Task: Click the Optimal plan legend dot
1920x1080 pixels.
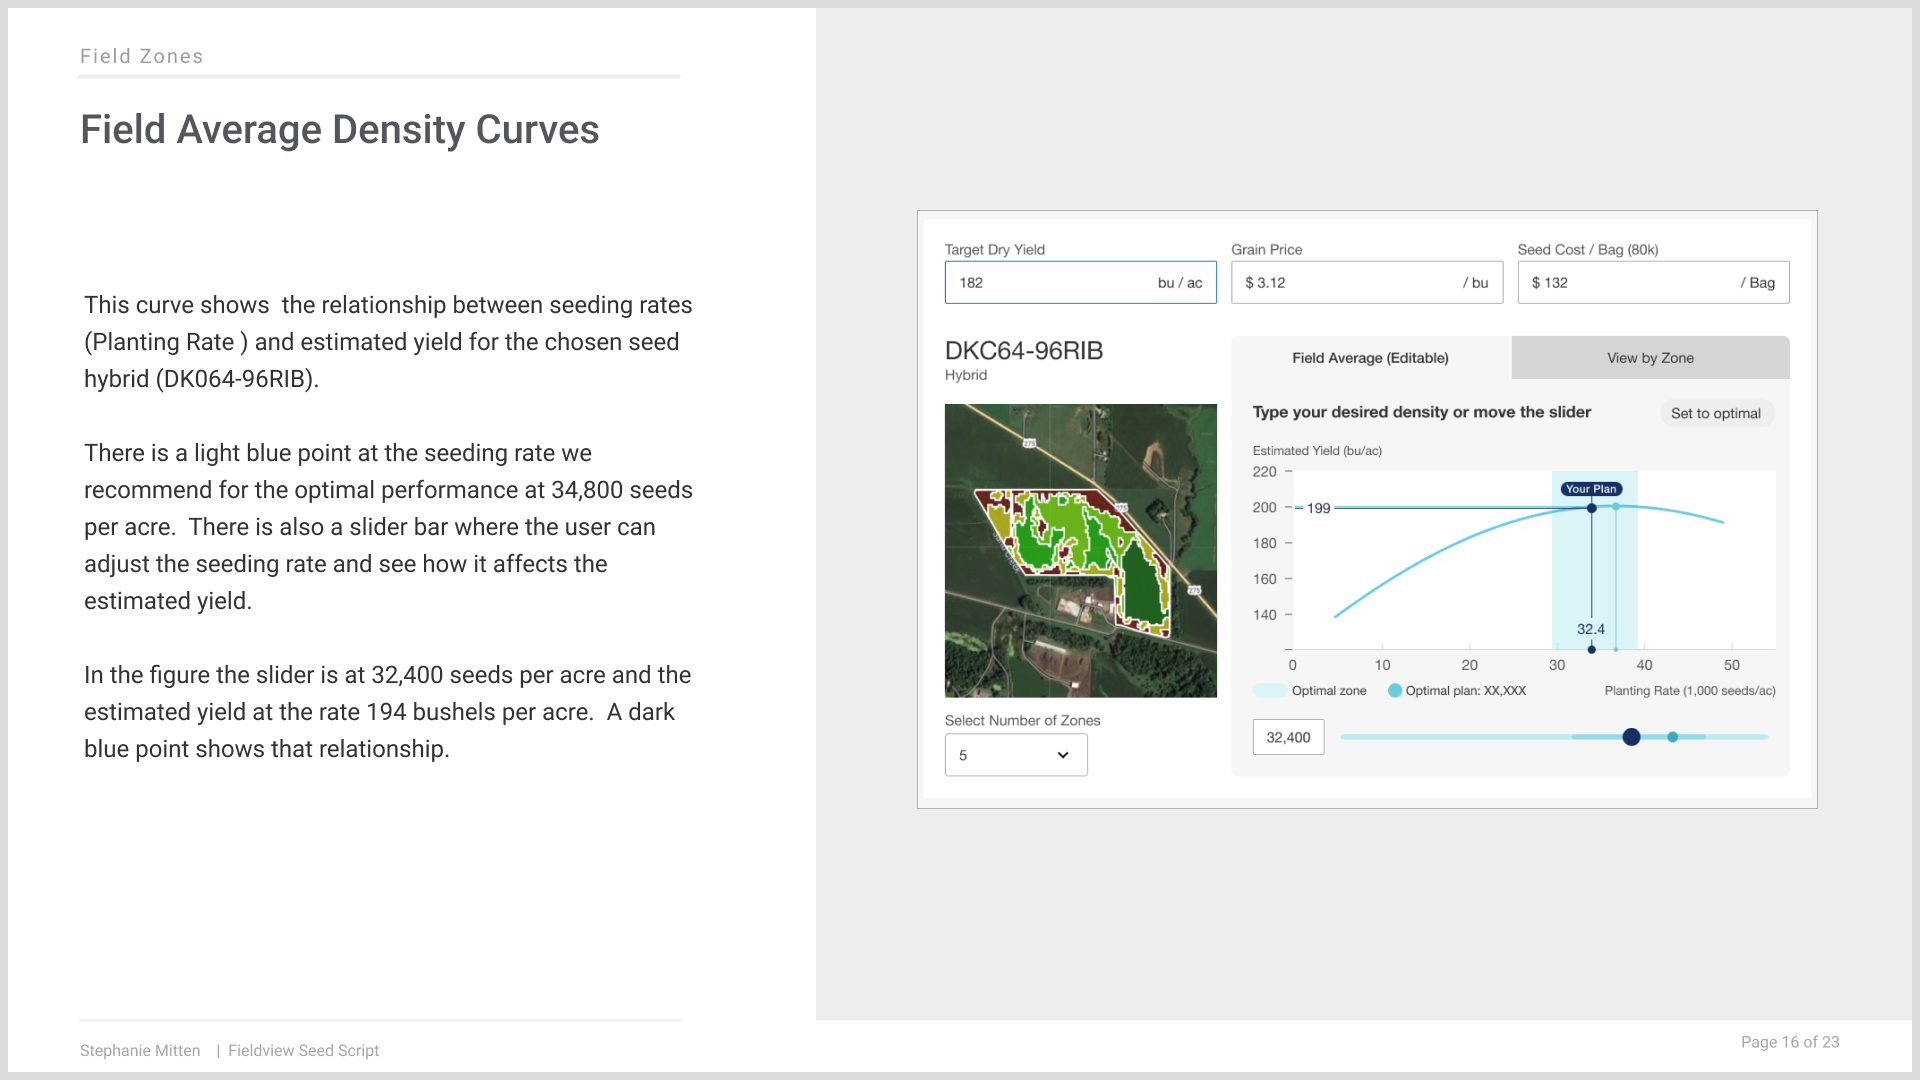Action: 1395,690
